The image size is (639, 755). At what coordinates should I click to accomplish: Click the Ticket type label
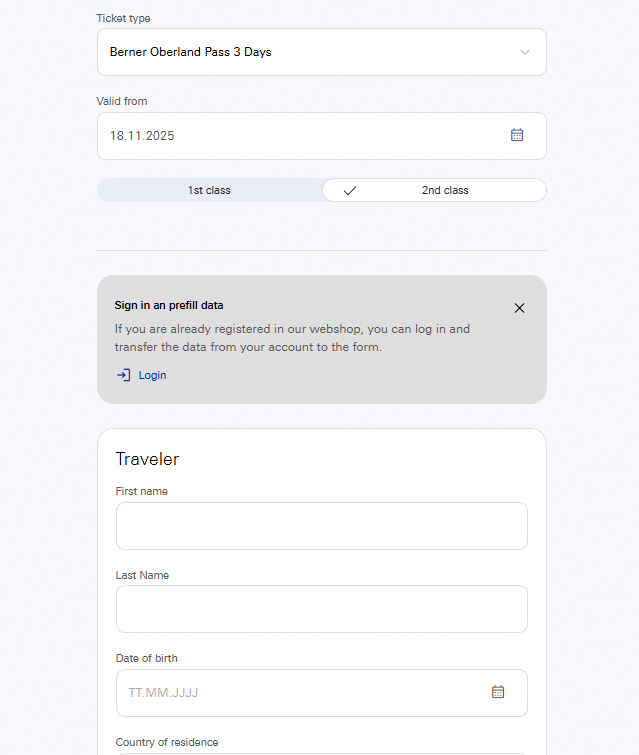pos(124,18)
